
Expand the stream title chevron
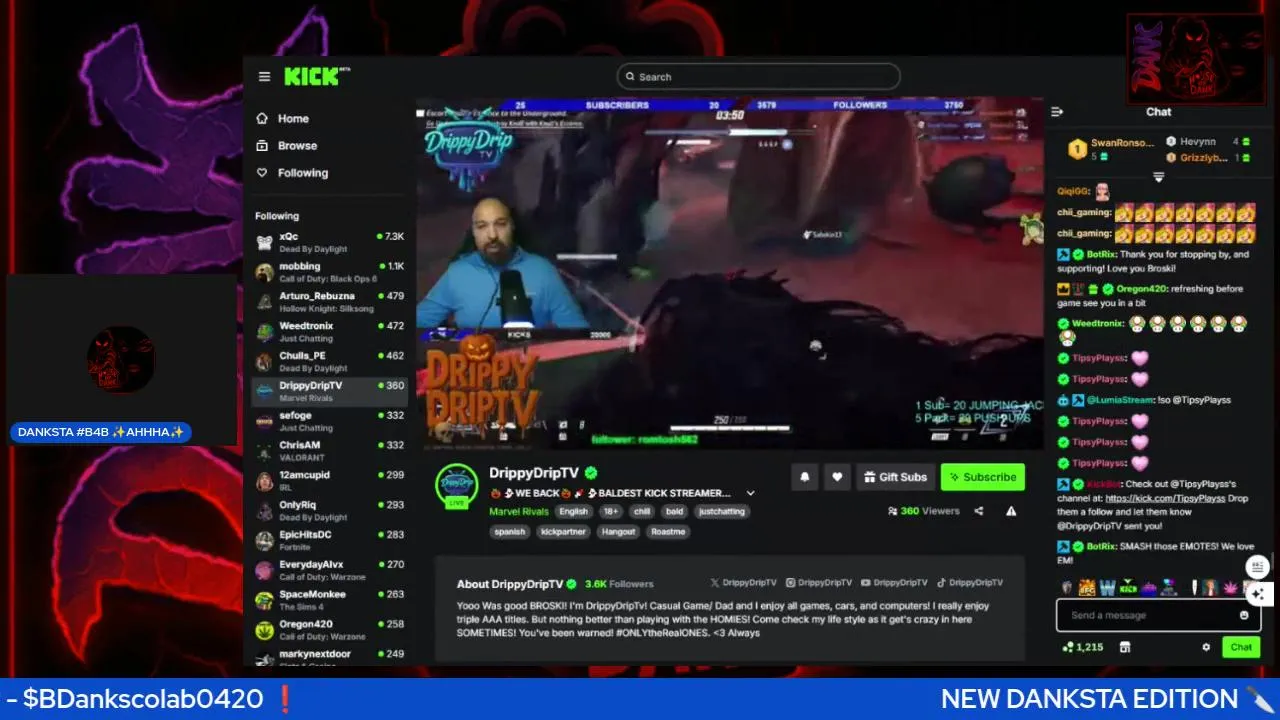click(x=750, y=493)
